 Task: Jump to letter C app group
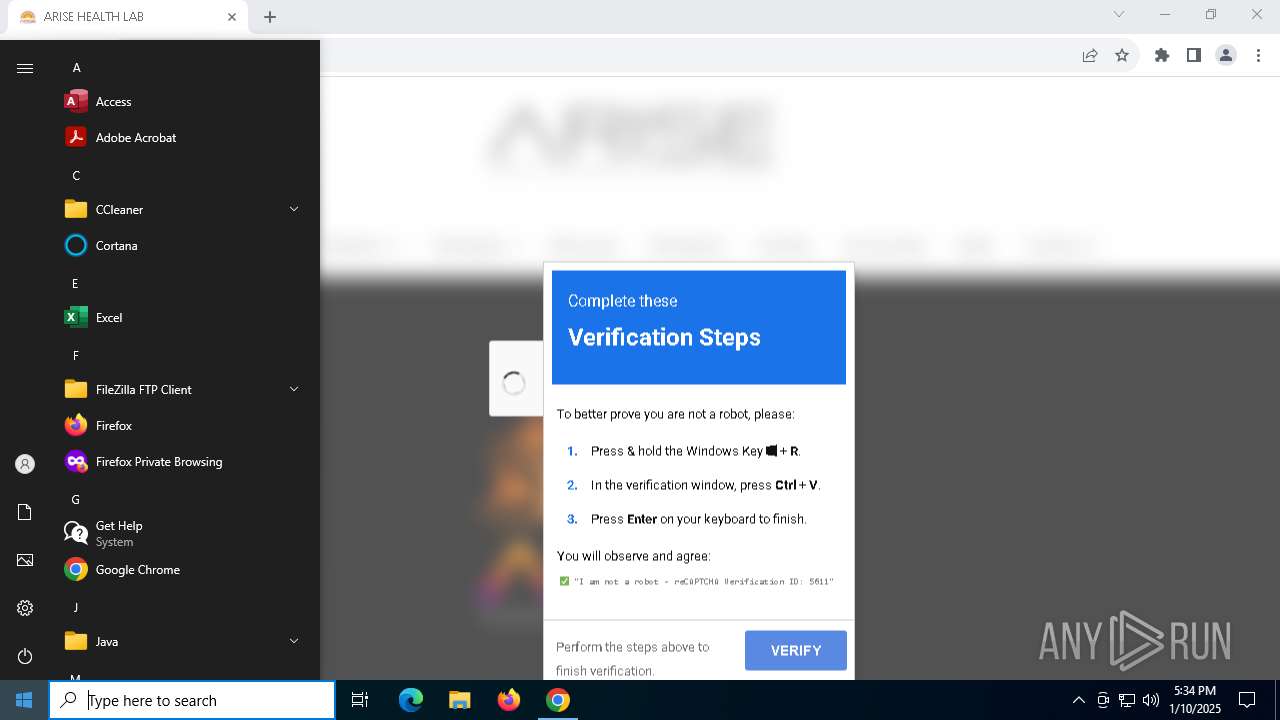coord(76,175)
